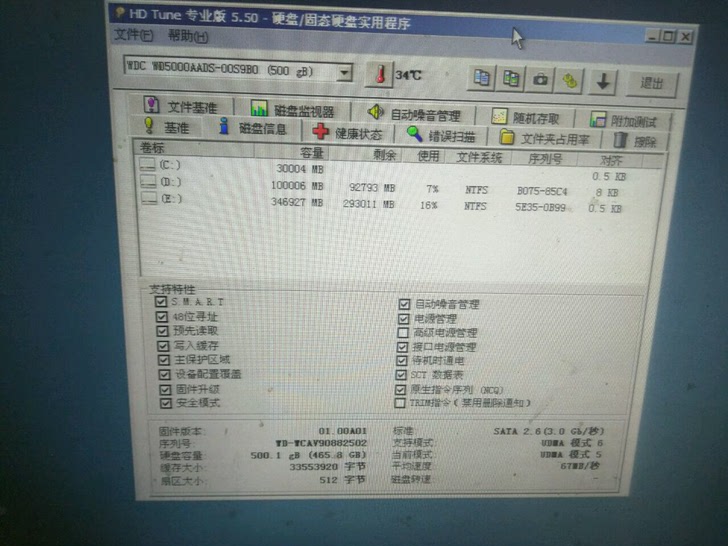Select the 346927 MB capacity cell
The image size is (728, 546).
point(297,202)
